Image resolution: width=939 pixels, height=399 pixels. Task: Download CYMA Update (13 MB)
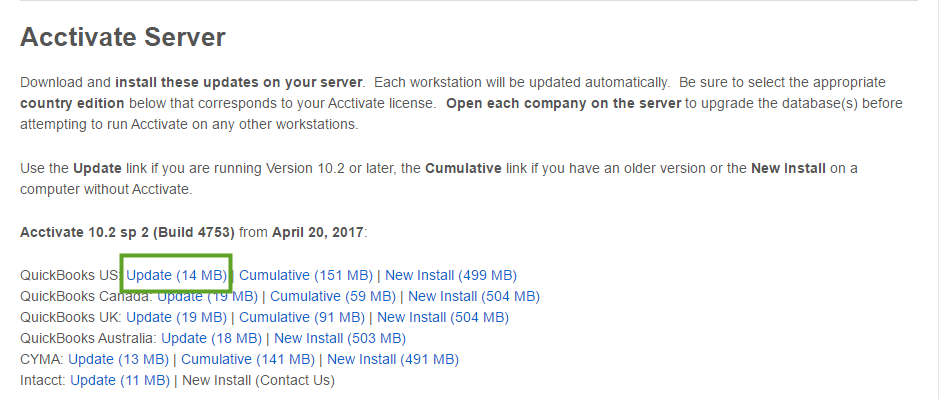(x=118, y=359)
